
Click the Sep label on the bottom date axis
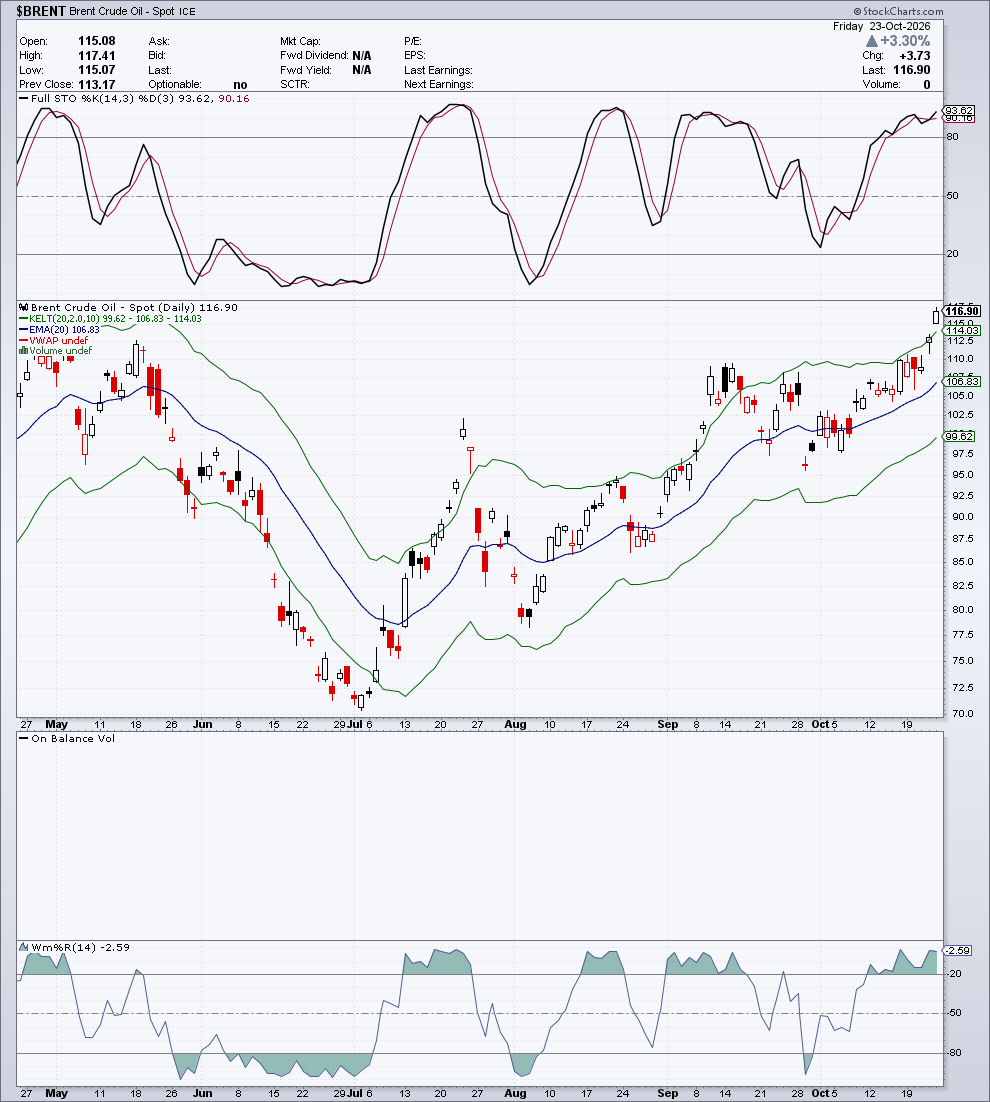tap(667, 1093)
